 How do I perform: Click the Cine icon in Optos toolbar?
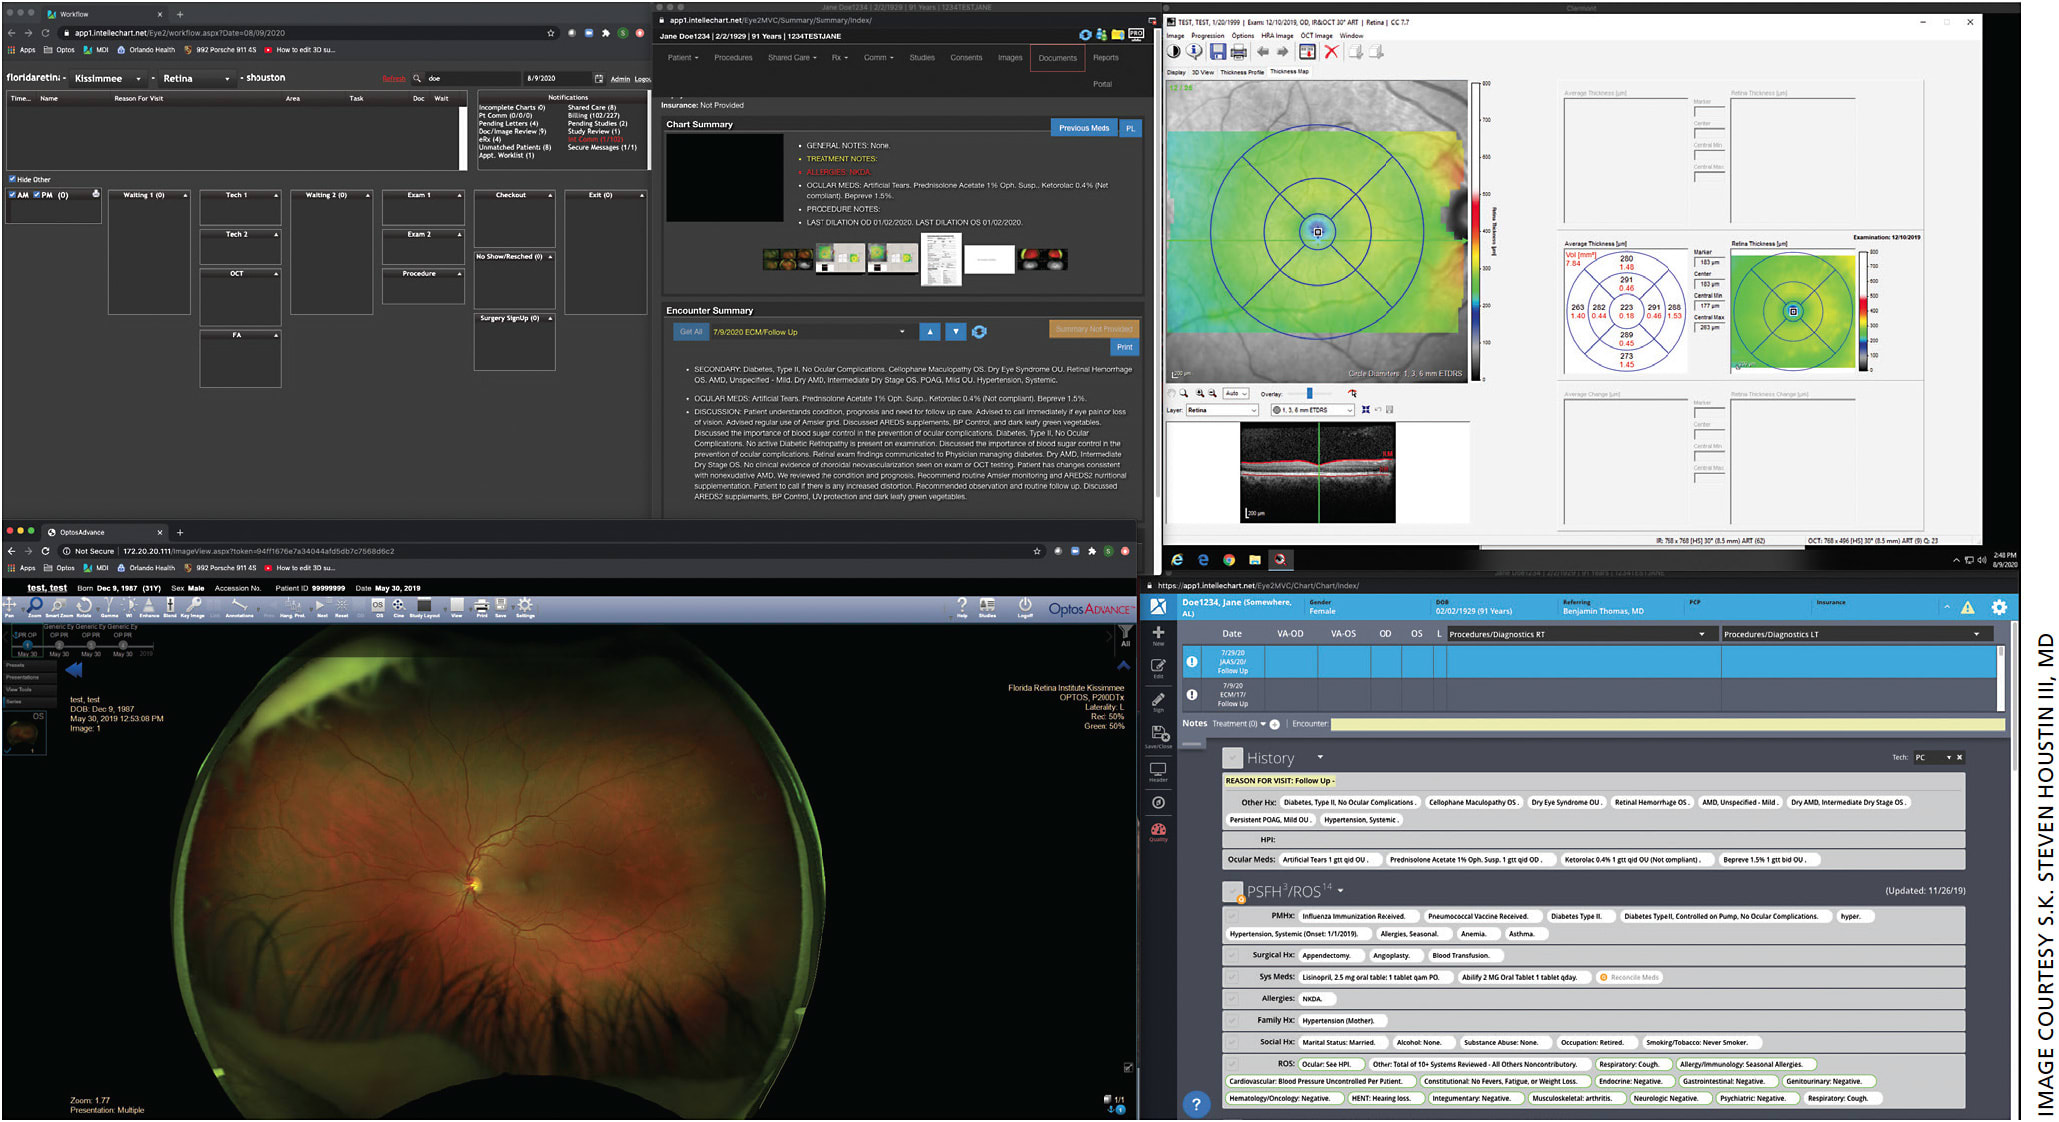tap(398, 605)
